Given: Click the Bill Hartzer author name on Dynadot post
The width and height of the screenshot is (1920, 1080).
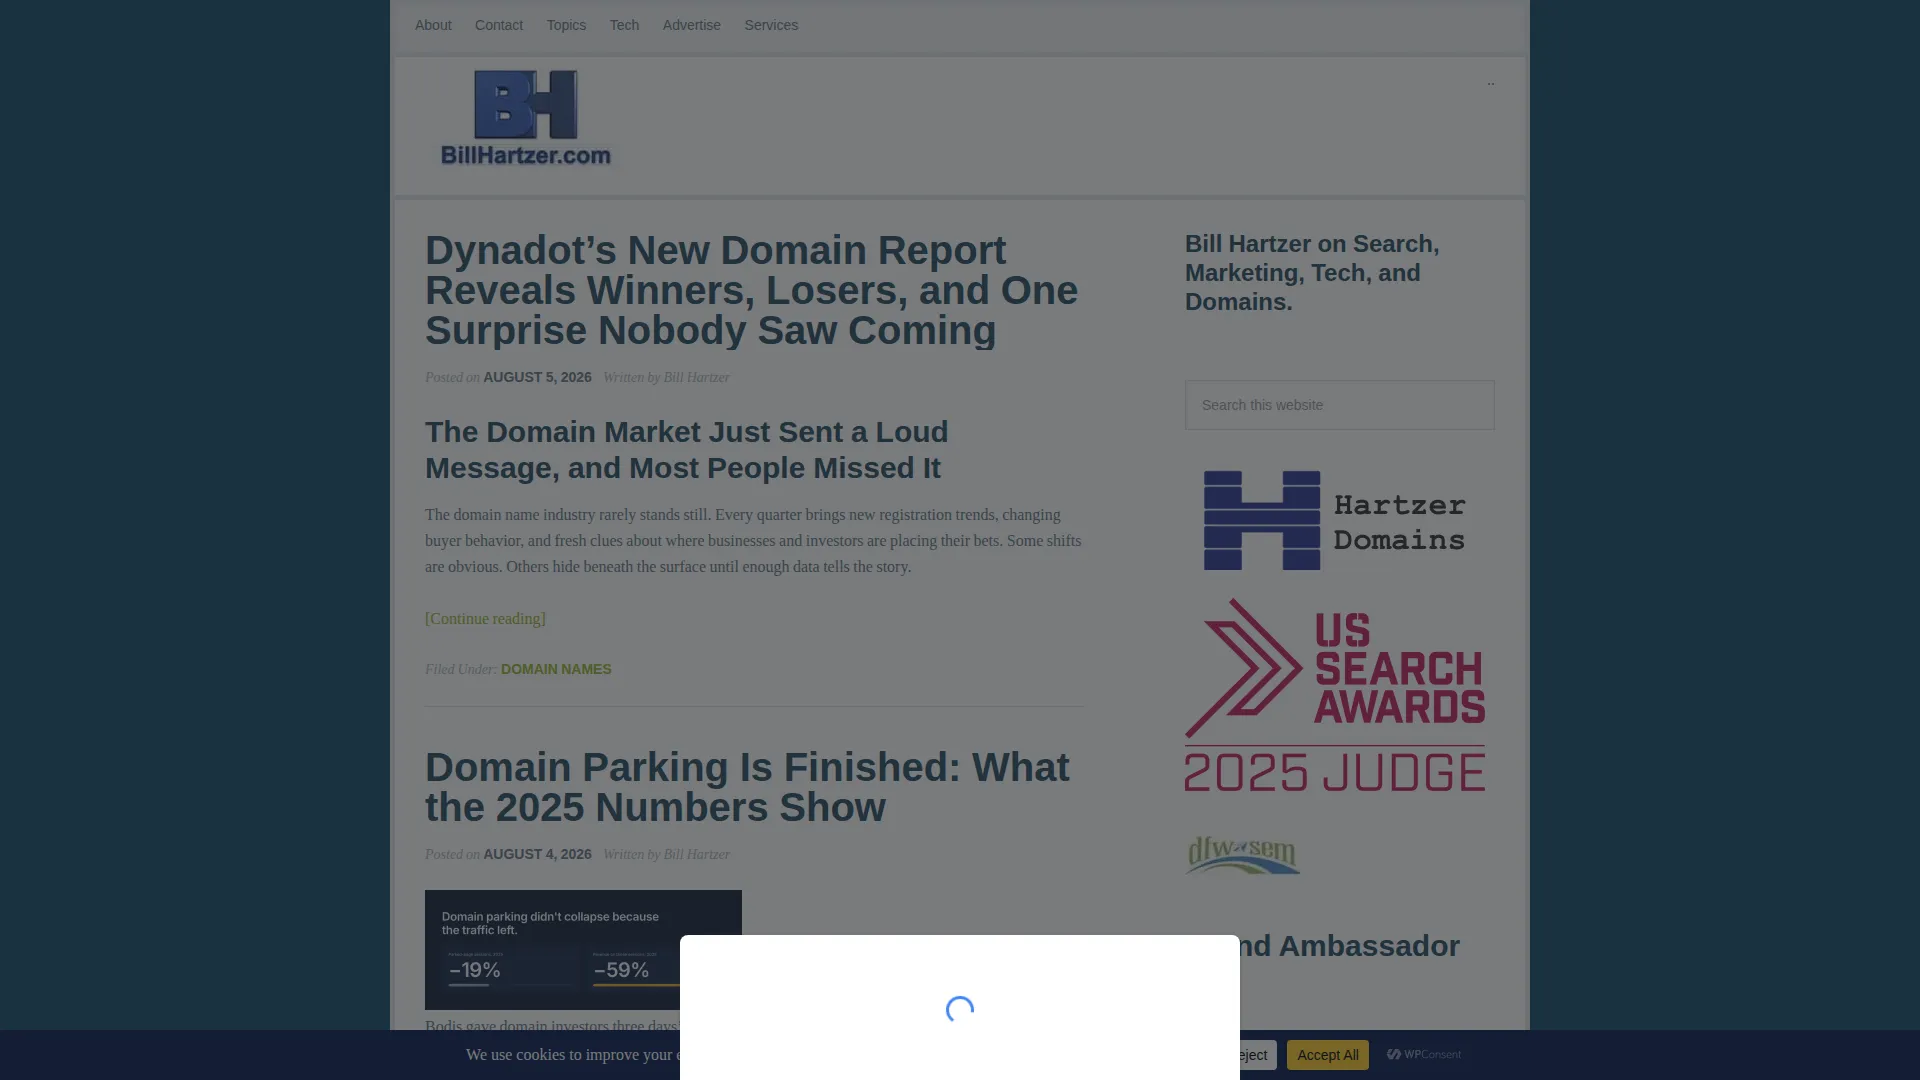Looking at the screenshot, I should pos(696,377).
